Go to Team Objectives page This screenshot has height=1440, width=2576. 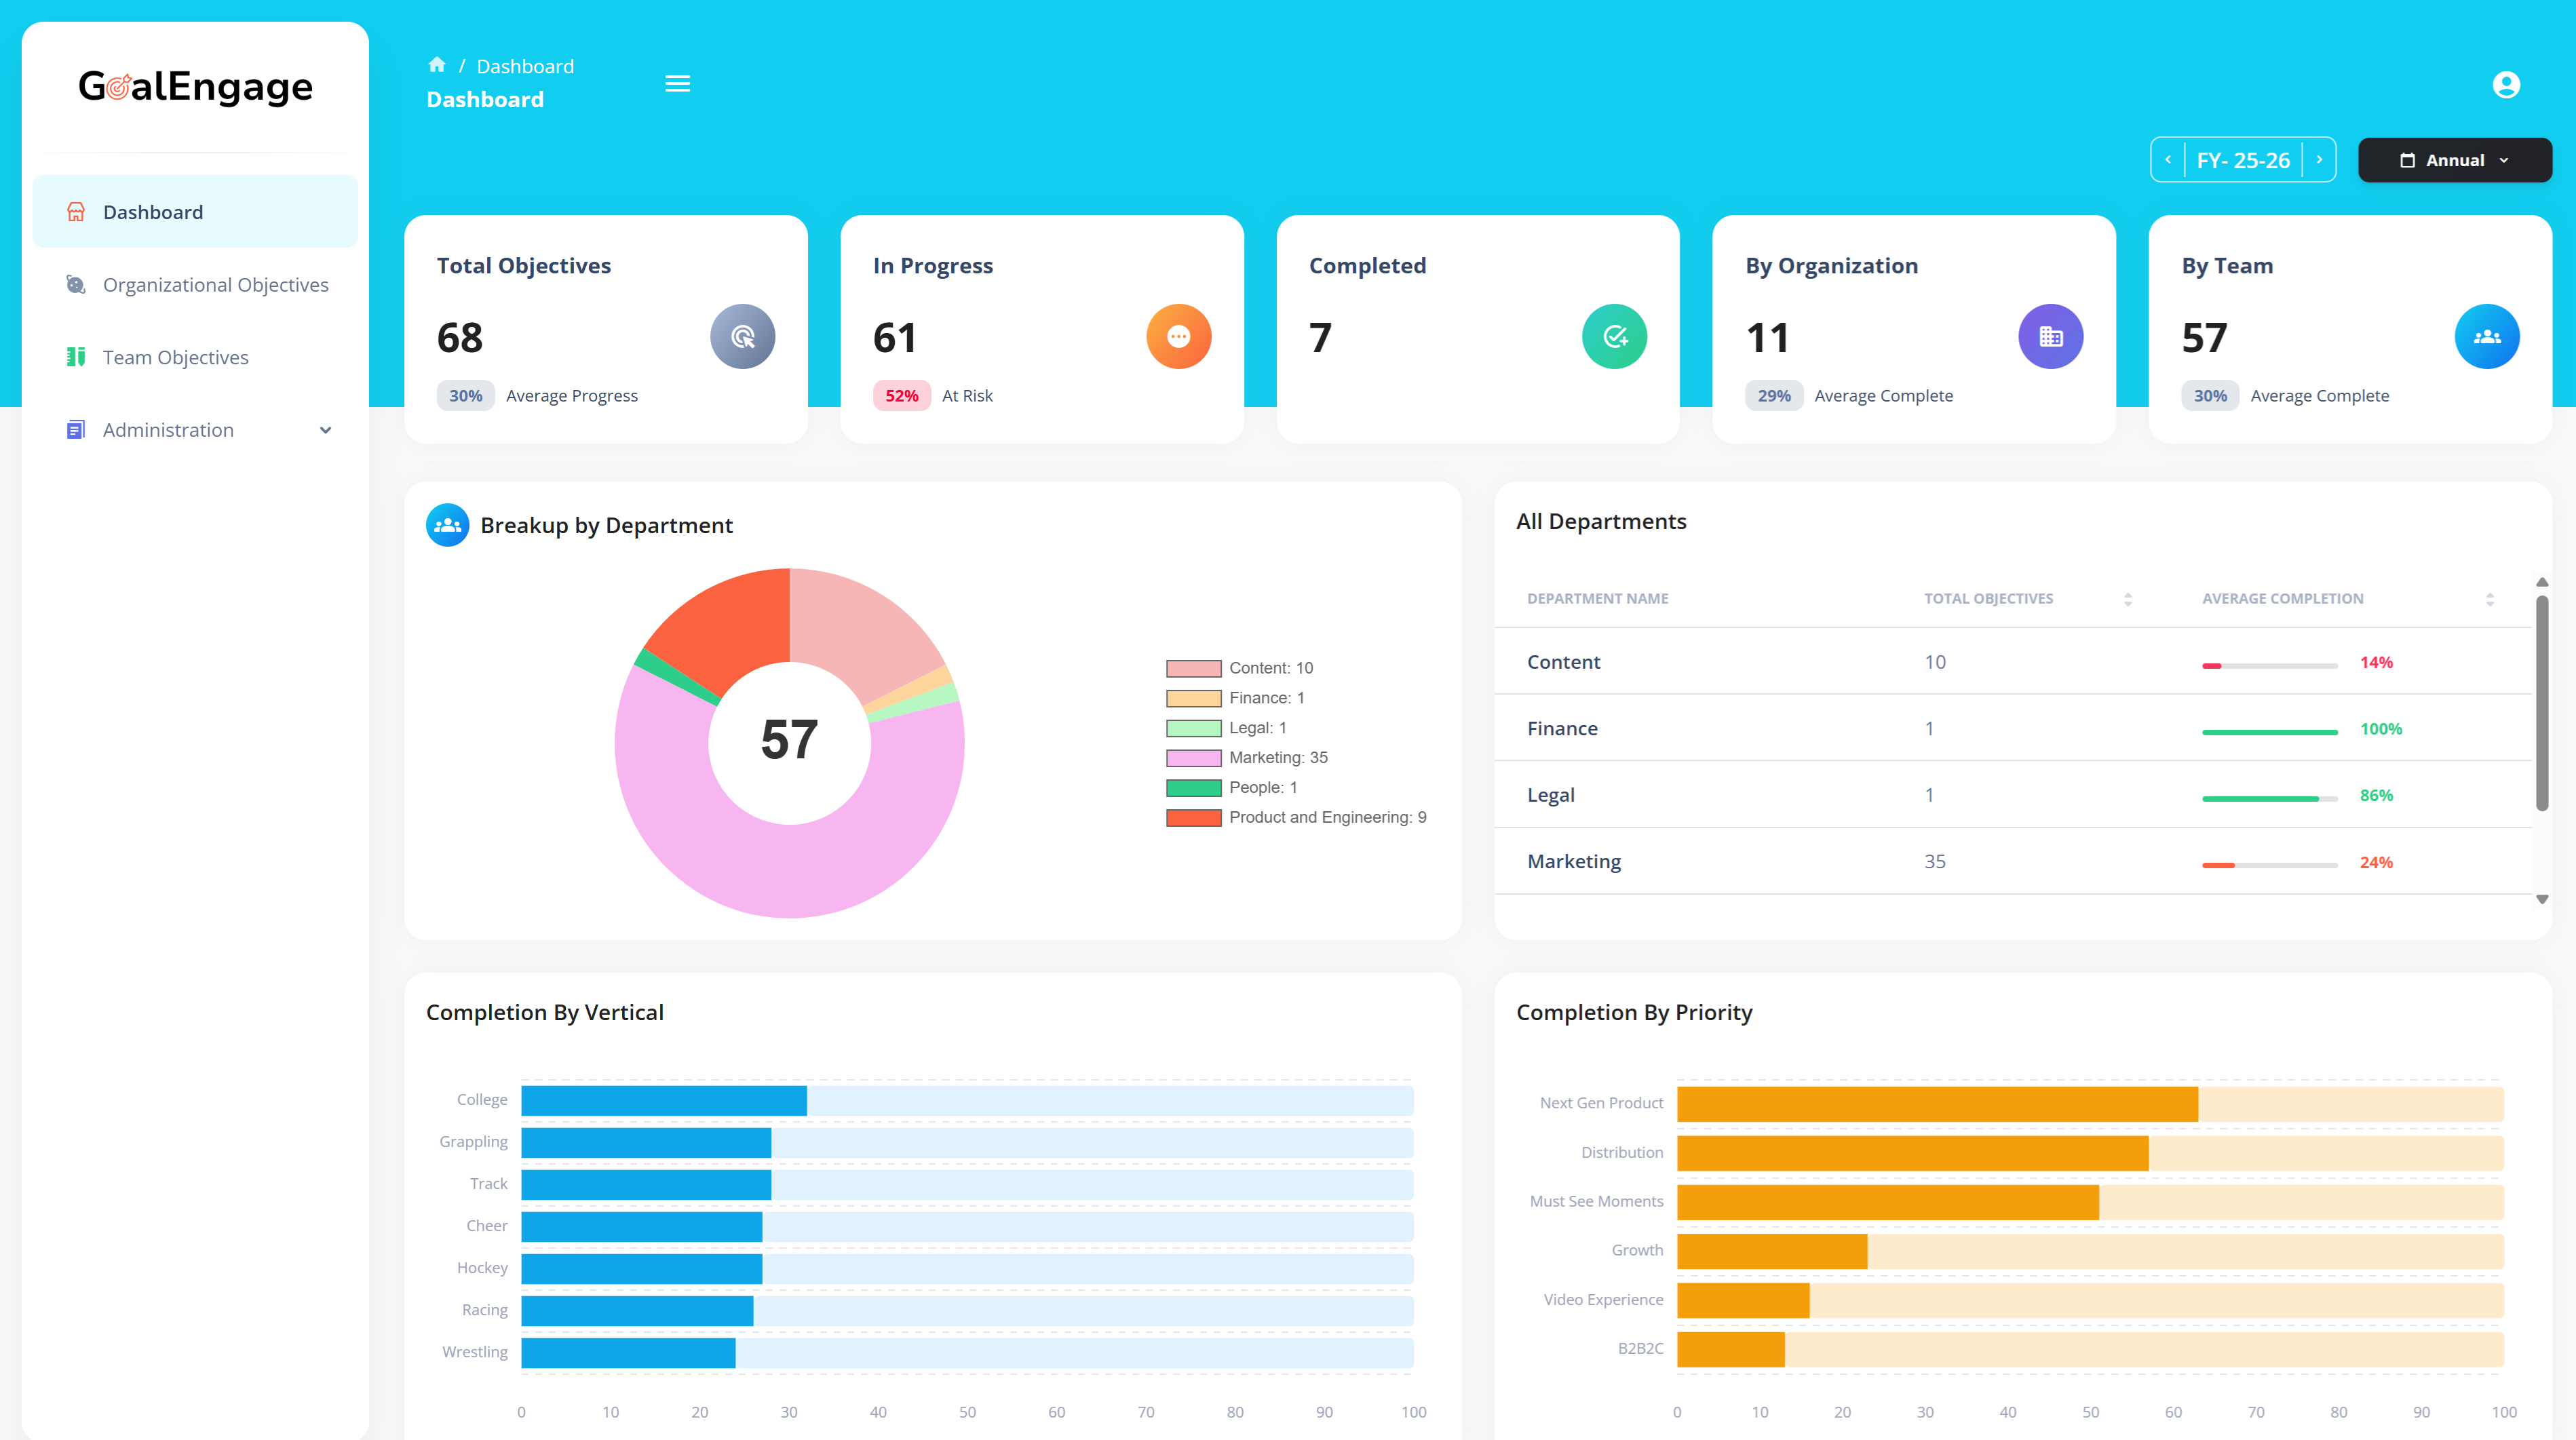tap(175, 357)
